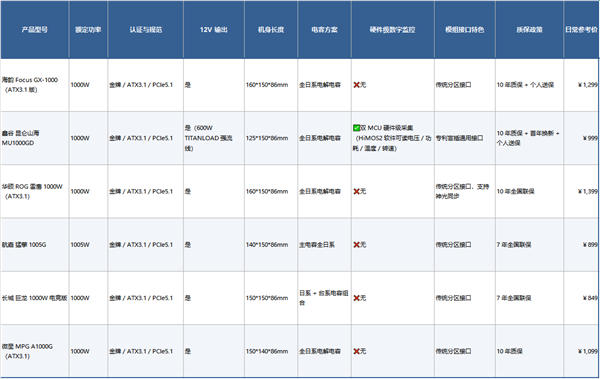Viewport: 600px width, 379px height.
Task: Click the 140*150*86mm size cell
Action: 271,245
